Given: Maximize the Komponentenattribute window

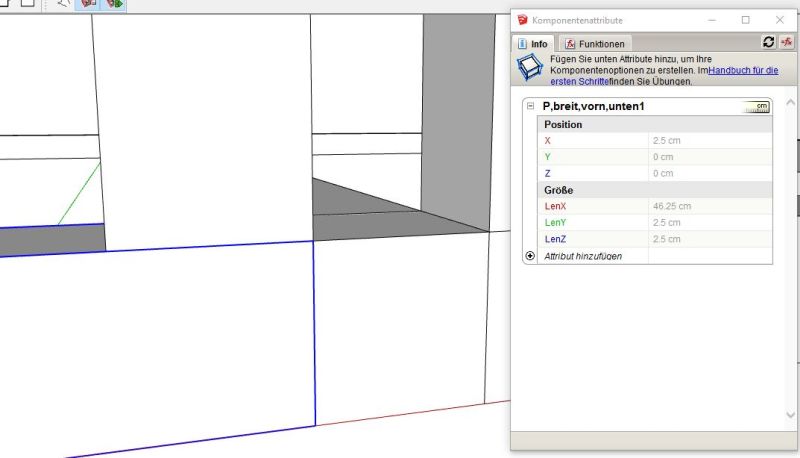Looking at the screenshot, I should pos(745,19).
